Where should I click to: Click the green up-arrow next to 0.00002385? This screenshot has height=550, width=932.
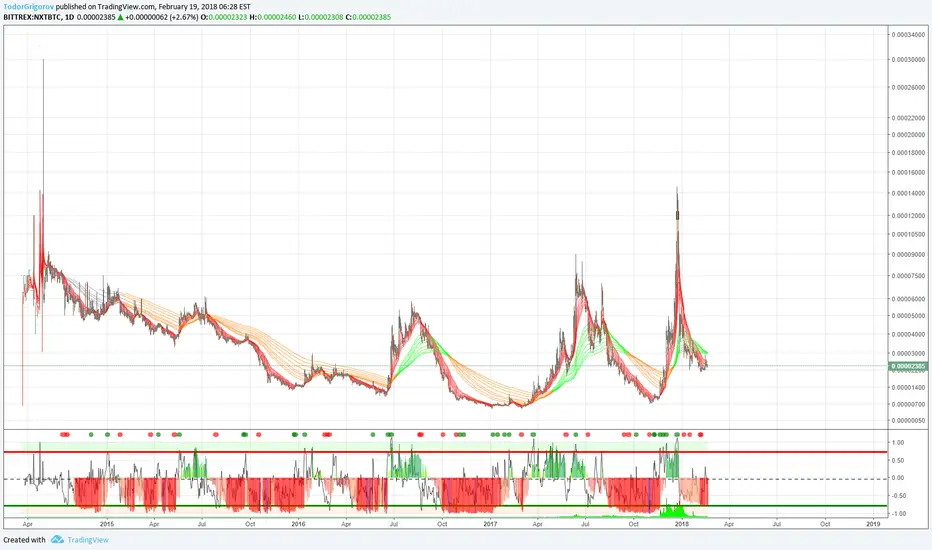121,17
